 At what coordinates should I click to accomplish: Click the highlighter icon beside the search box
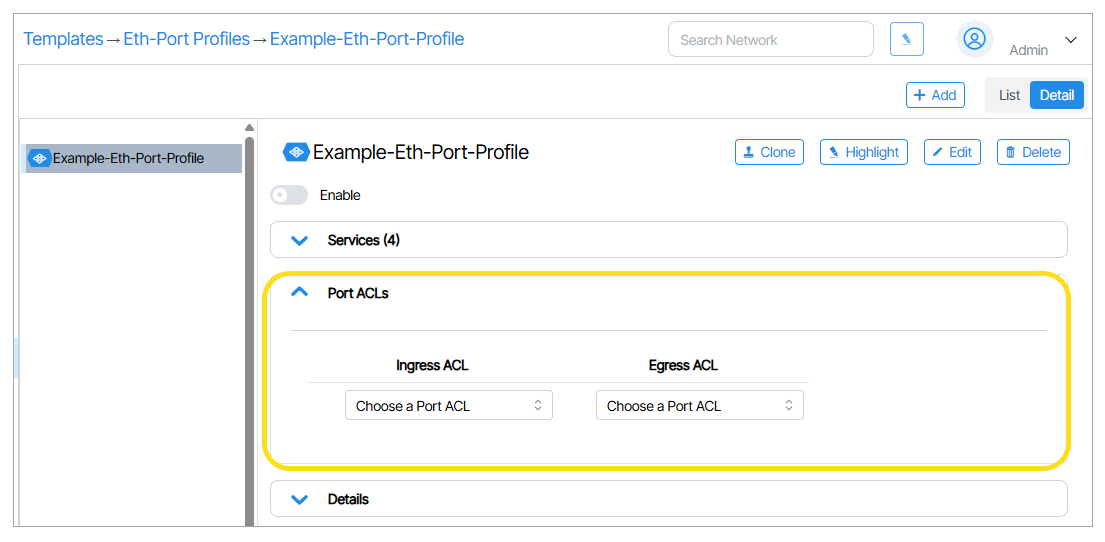[x=906, y=39]
